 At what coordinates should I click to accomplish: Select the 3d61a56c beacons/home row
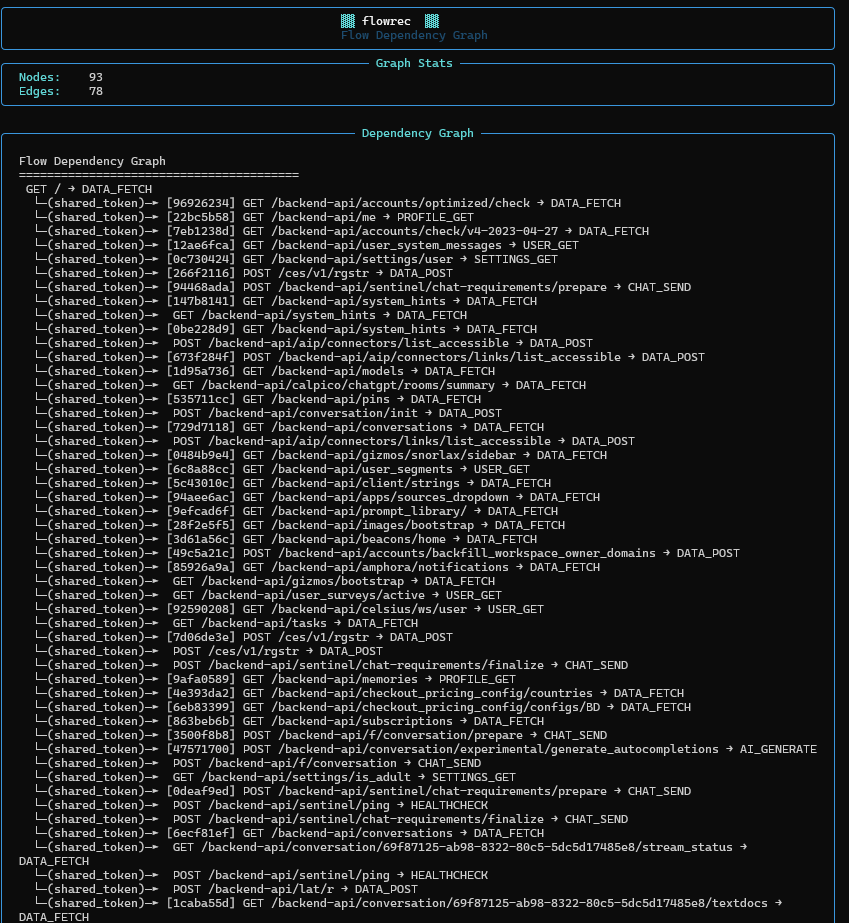[x=286, y=539]
